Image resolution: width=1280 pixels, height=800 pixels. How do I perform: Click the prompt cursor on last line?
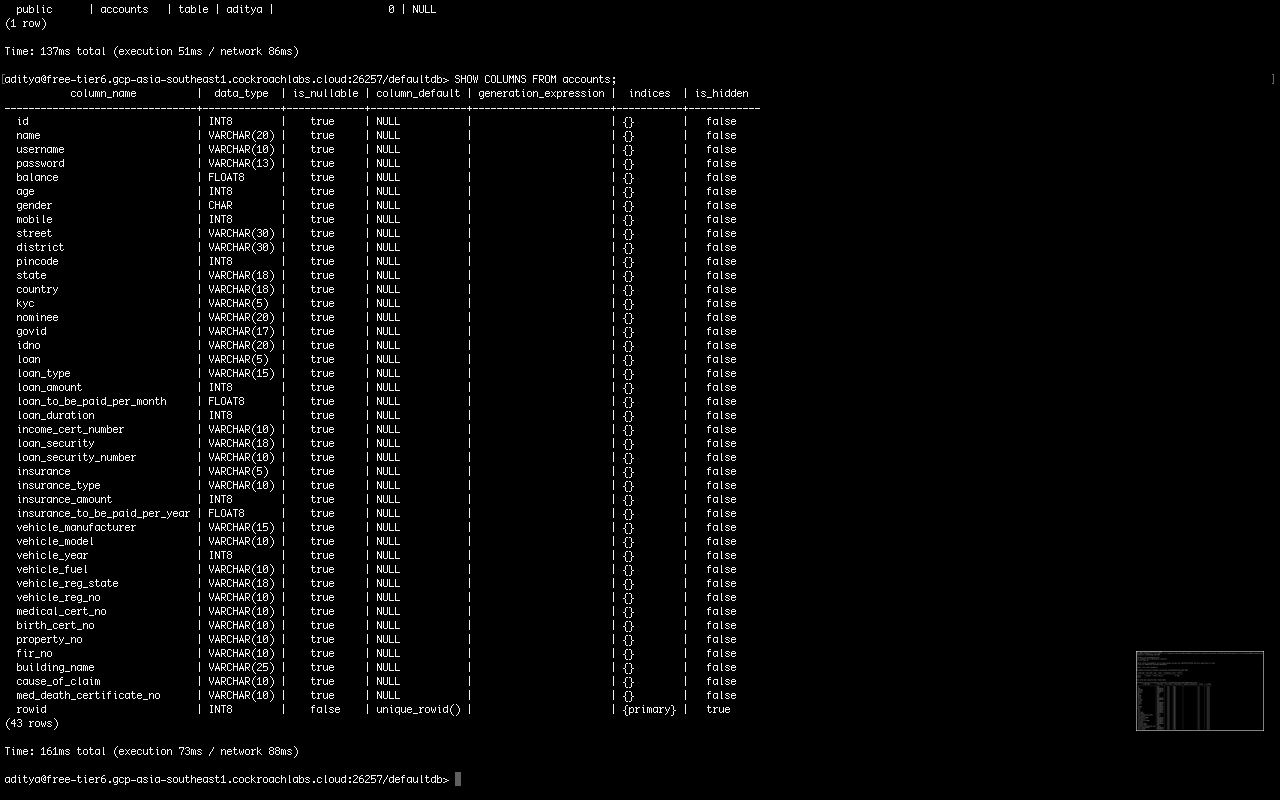coord(458,779)
